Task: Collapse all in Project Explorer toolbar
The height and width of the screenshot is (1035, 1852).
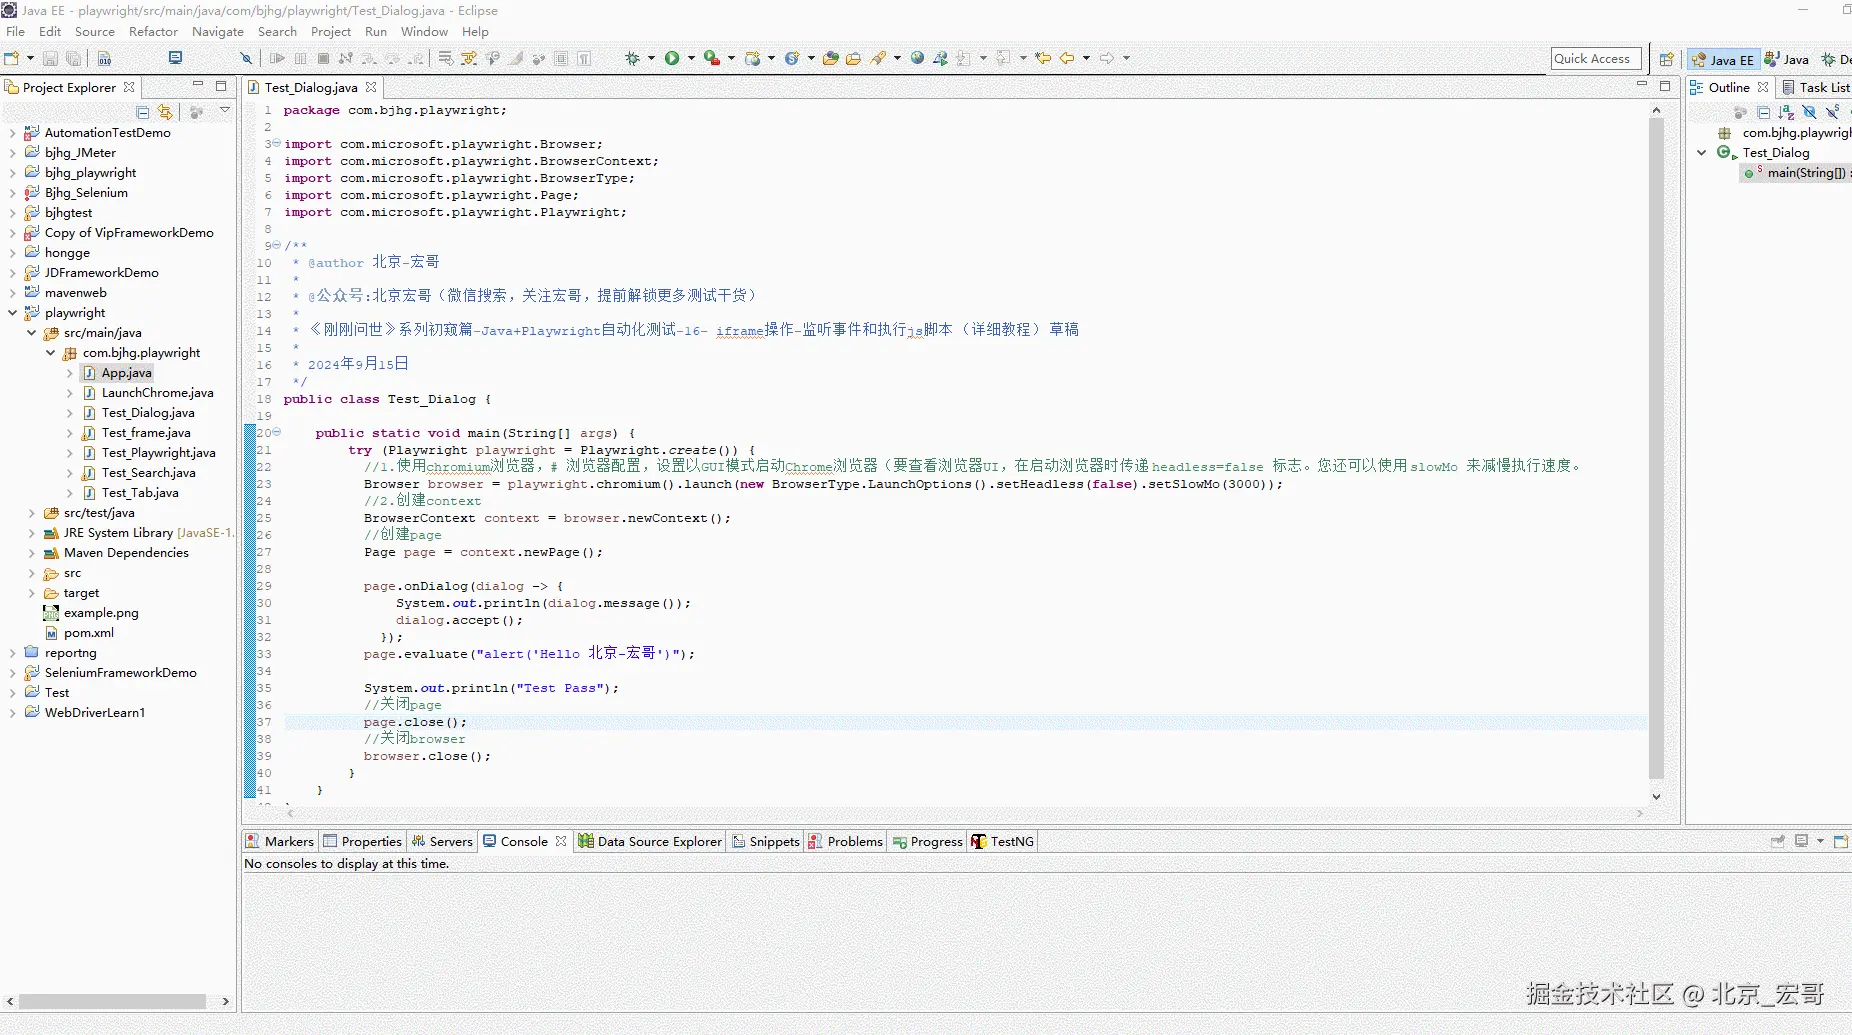Action: (143, 112)
